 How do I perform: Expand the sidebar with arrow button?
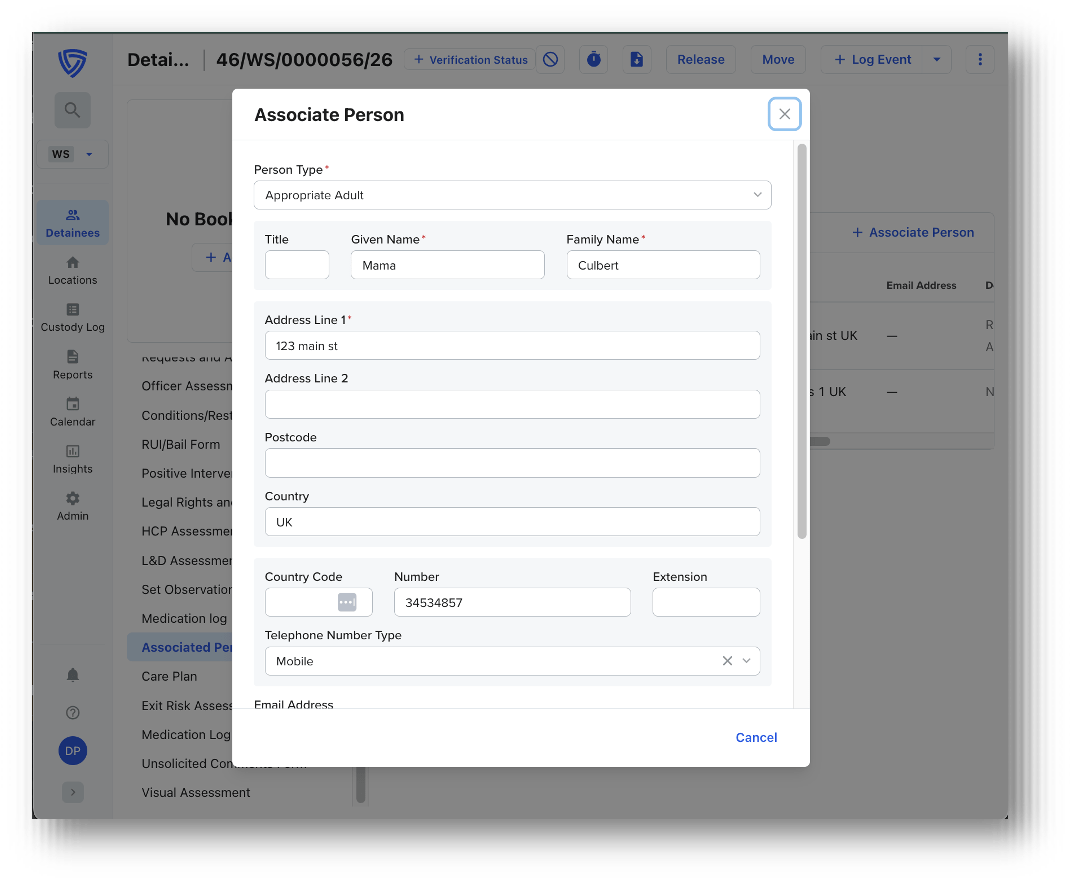tap(72, 792)
